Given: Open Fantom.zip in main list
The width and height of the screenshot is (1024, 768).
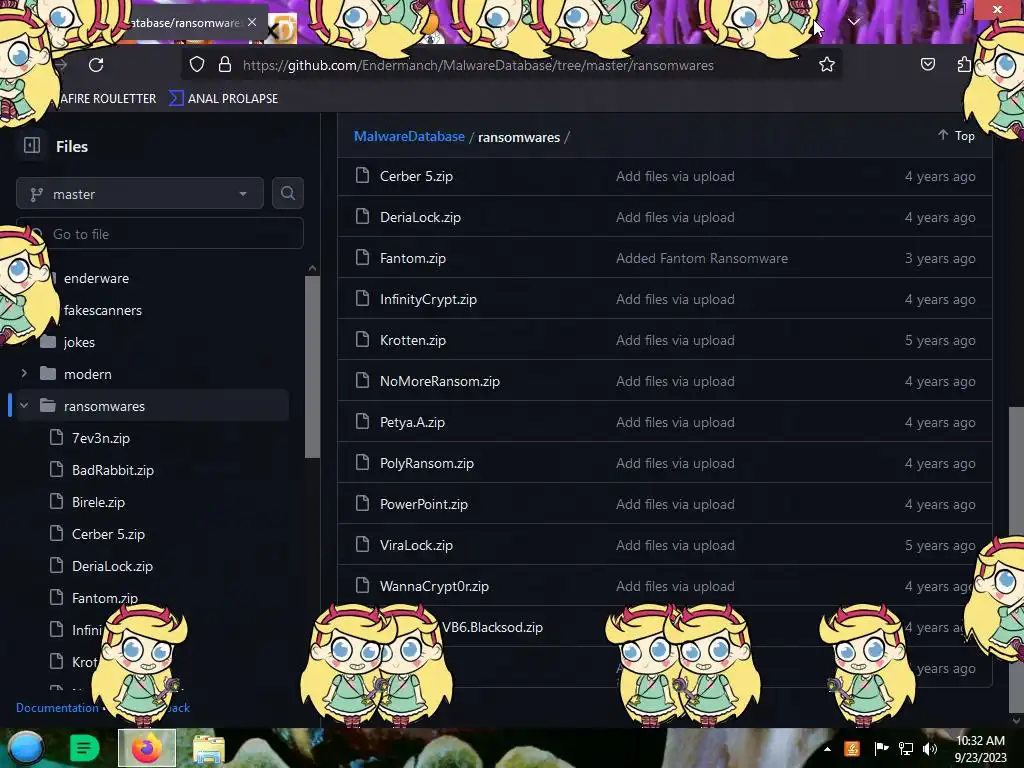Looking at the screenshot, I should 413,259.
